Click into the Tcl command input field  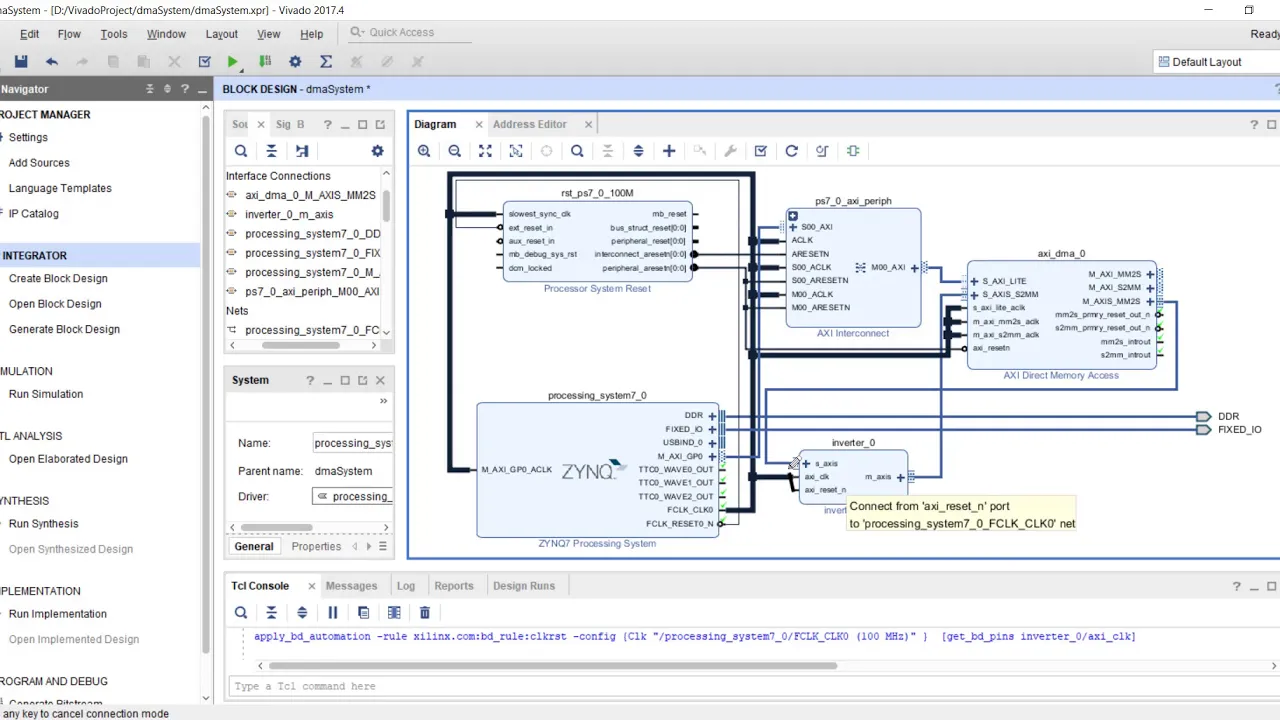754,686
